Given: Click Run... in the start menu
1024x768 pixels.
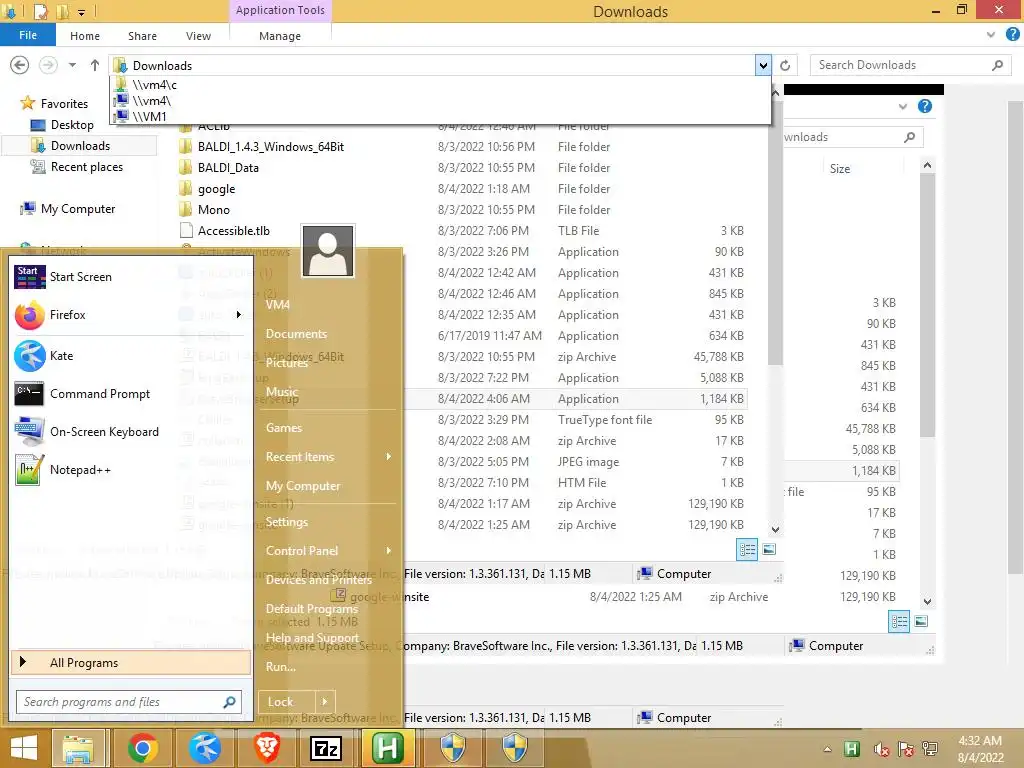Looking at the screenshot, I should tap(281, 667).
